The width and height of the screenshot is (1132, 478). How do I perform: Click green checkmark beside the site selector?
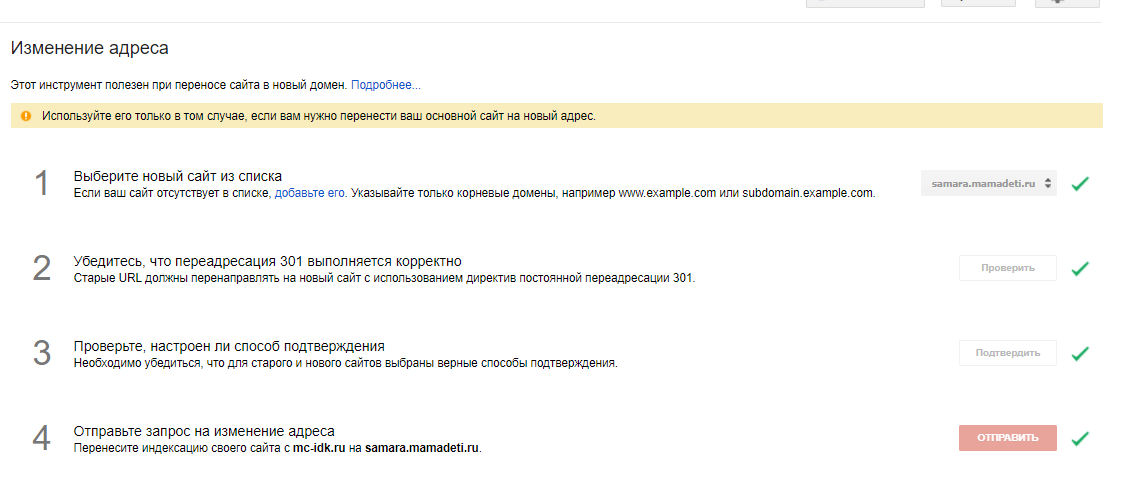(x=1080, y=184)
